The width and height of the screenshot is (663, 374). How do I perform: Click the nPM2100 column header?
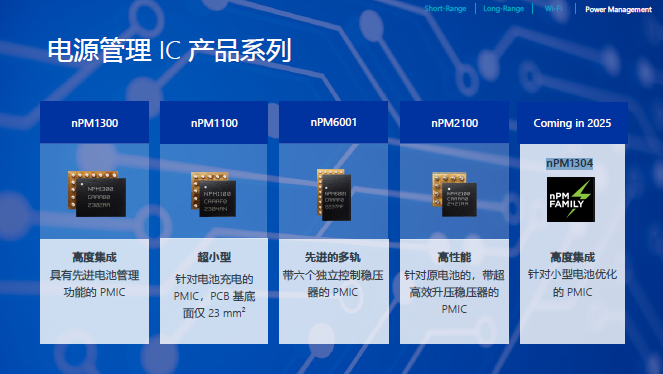point(455,123)
